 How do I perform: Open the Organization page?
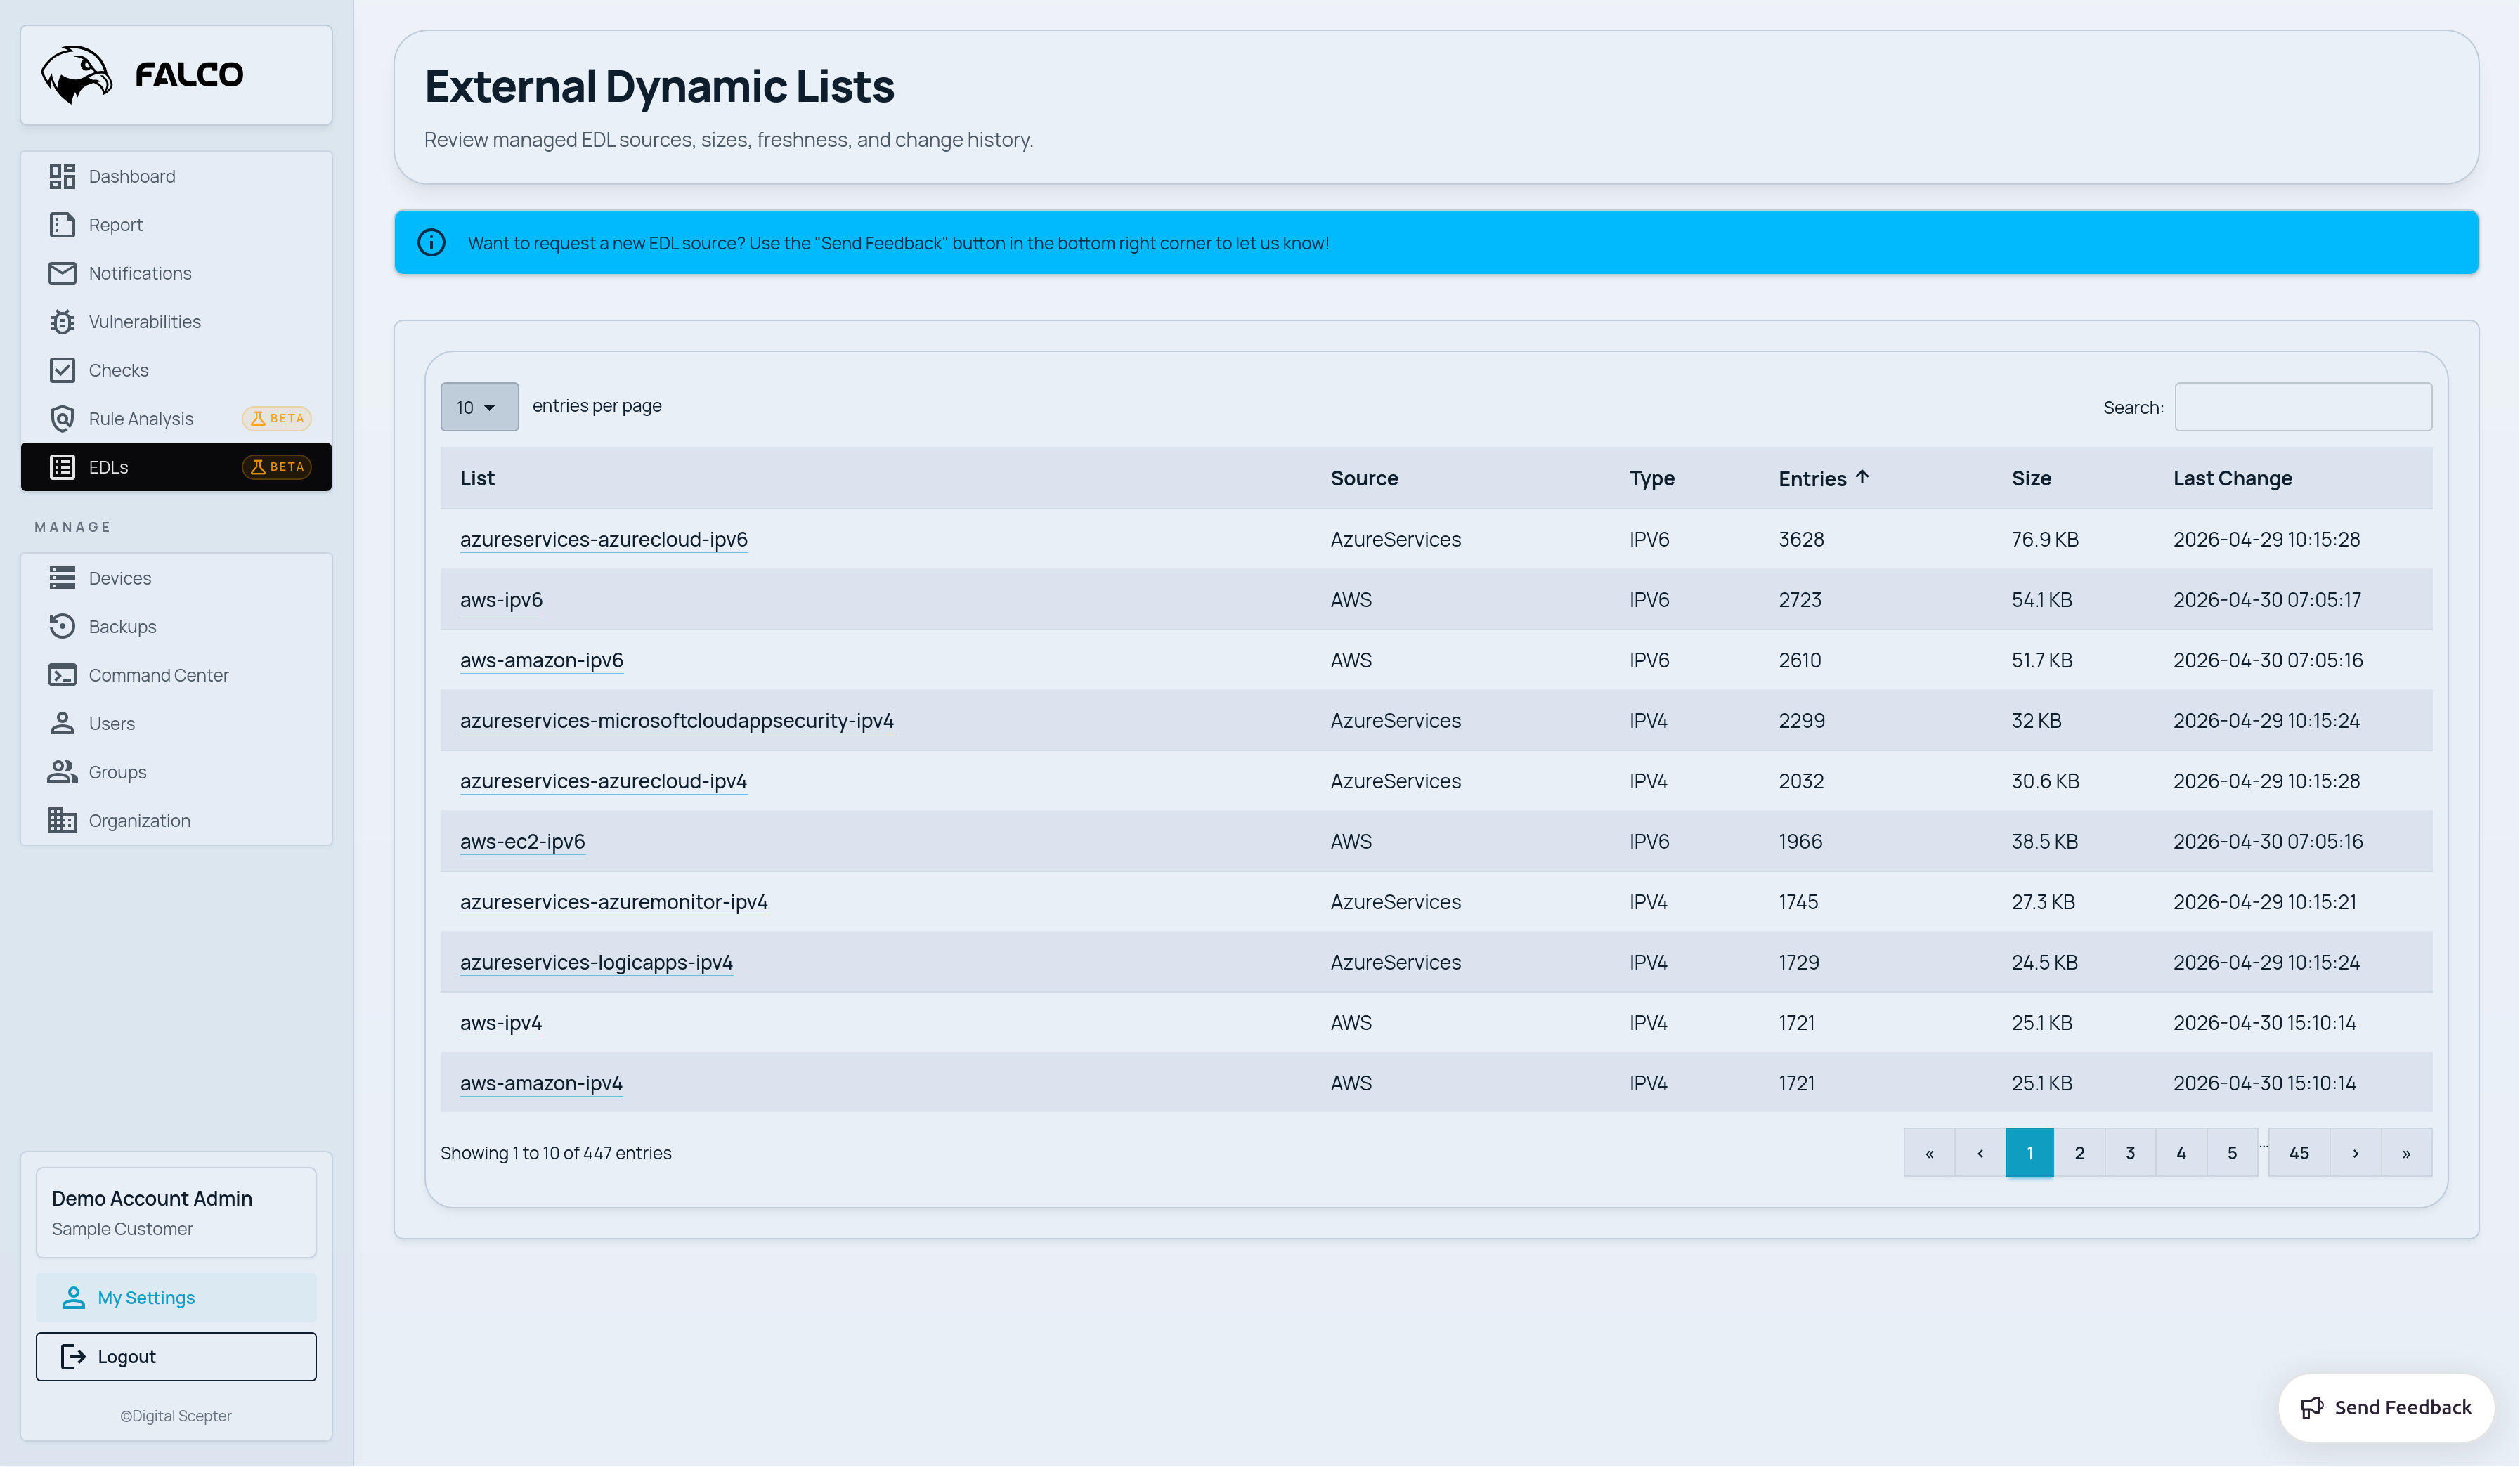pos(176,820)
